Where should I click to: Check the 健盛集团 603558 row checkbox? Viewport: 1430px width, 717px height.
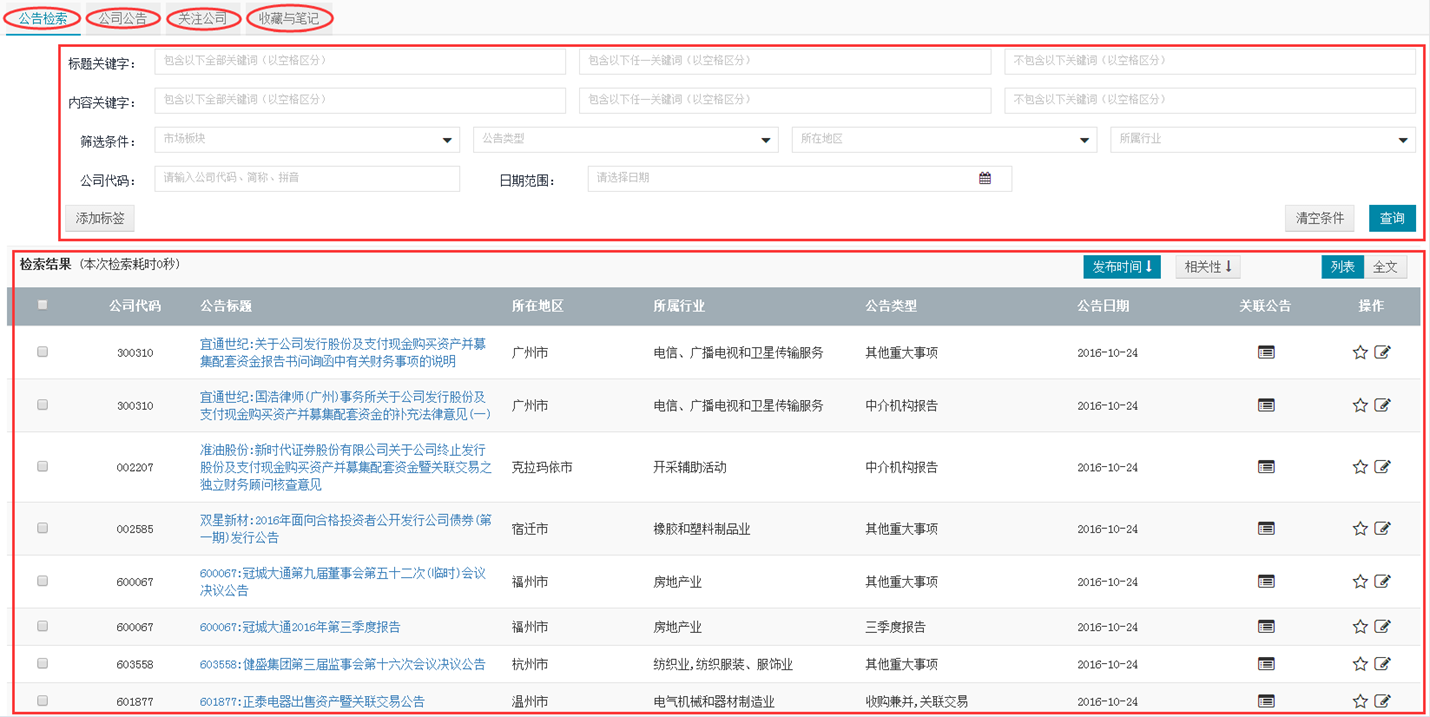(x=42, y=663)
